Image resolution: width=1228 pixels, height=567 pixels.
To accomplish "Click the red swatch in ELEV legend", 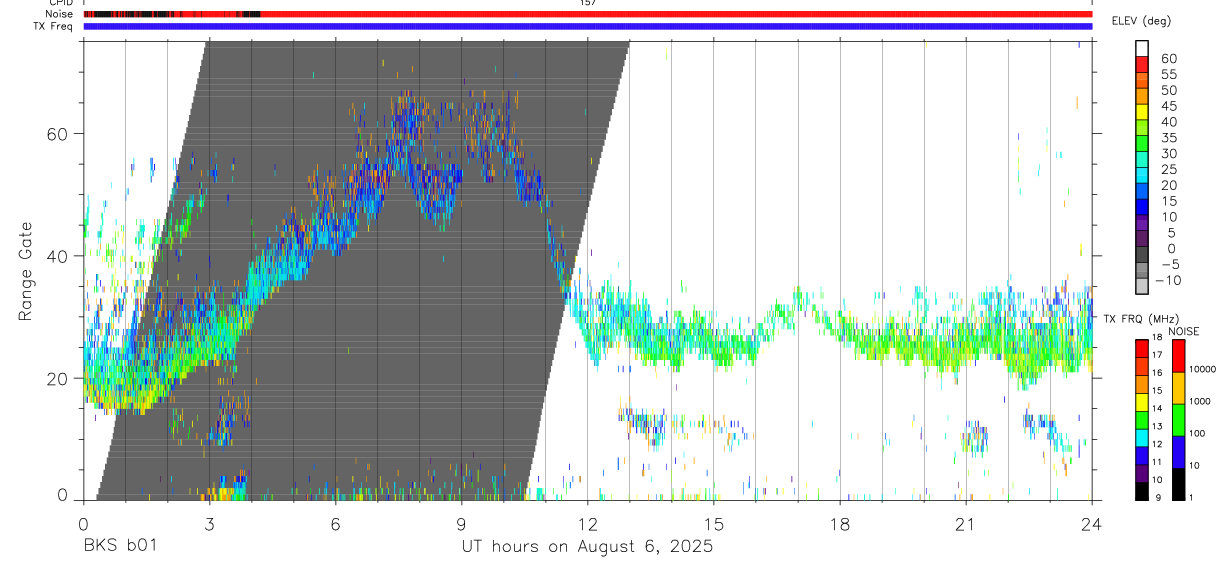I will pyautogui.click(x=1142, y=64).
